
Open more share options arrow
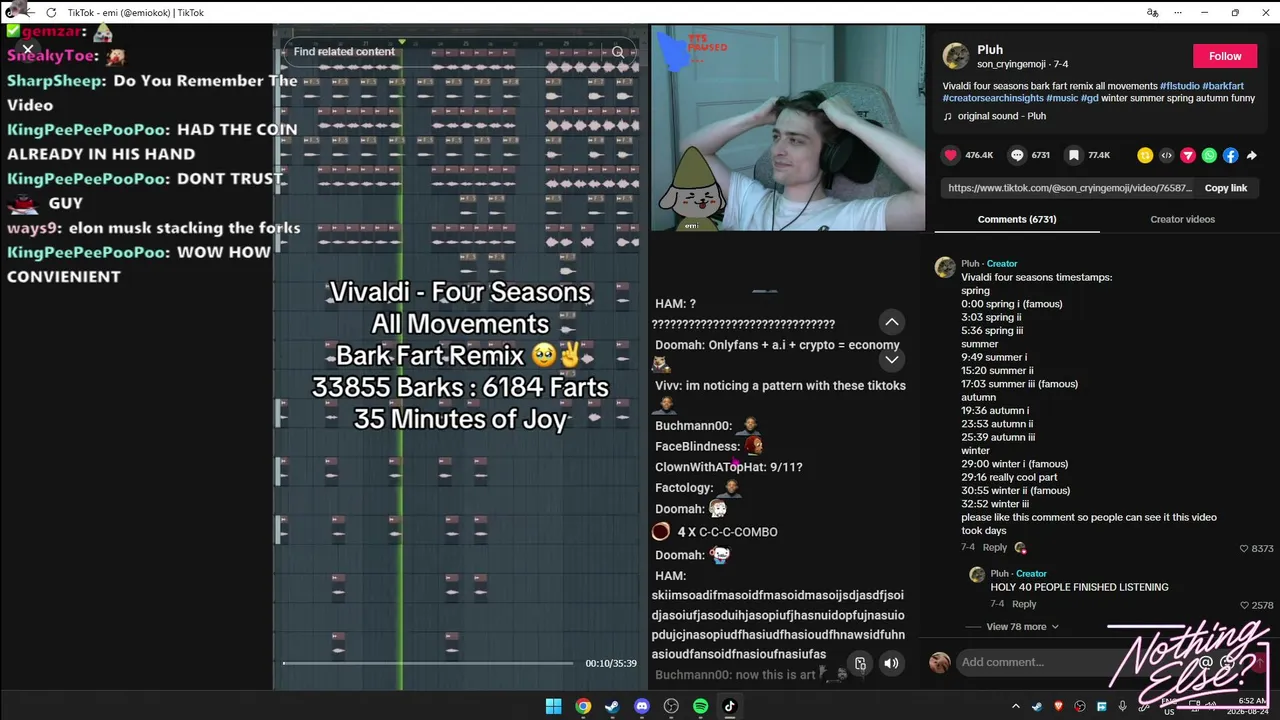(x=1251, y=155)
